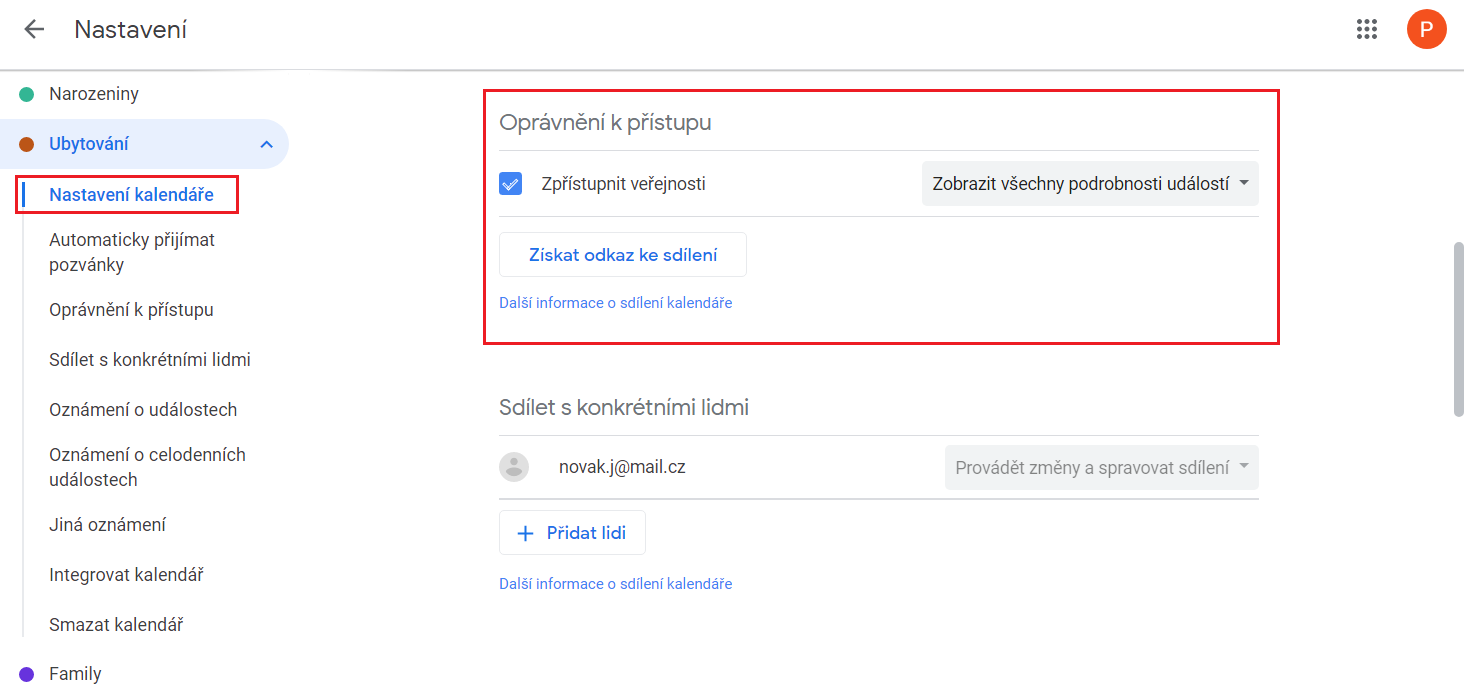Select Nastavení kalendáře in the sidebar

(131, 195)
